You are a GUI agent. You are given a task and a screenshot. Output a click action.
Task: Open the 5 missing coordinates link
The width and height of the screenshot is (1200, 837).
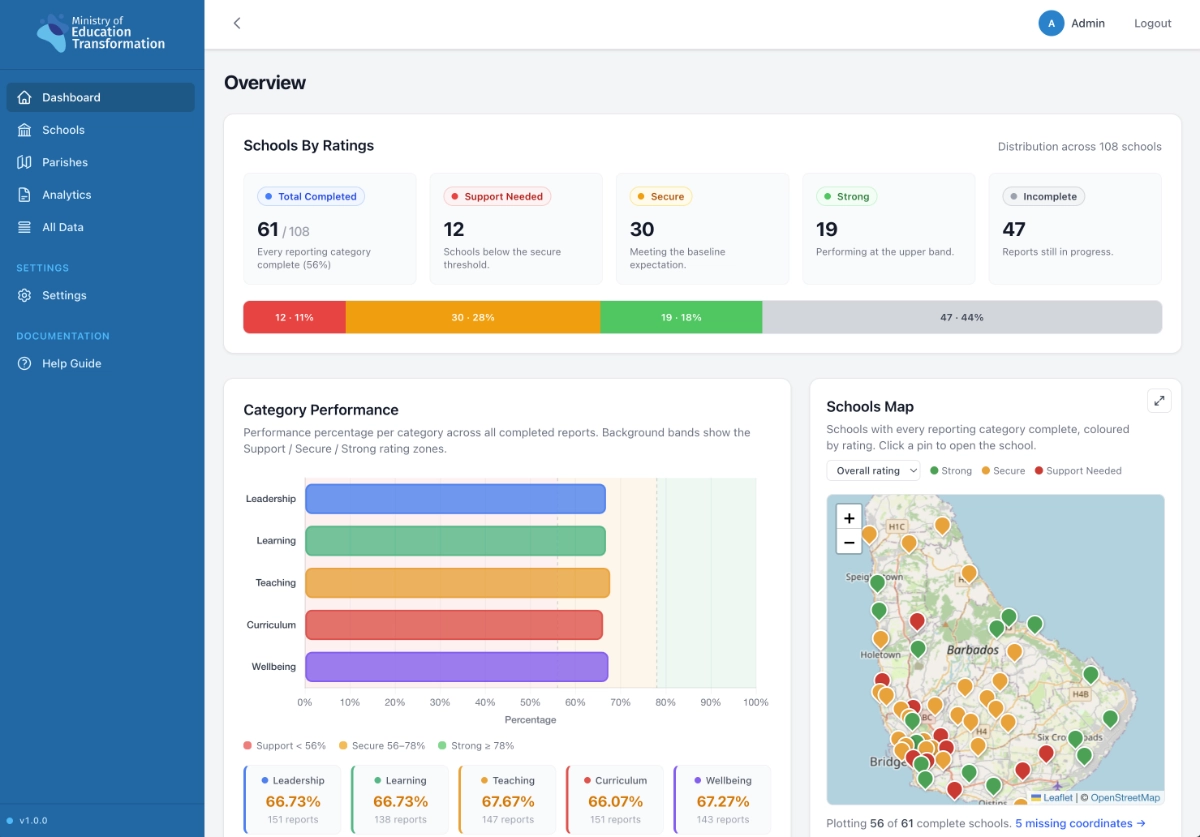click(x=1080, y=824)
